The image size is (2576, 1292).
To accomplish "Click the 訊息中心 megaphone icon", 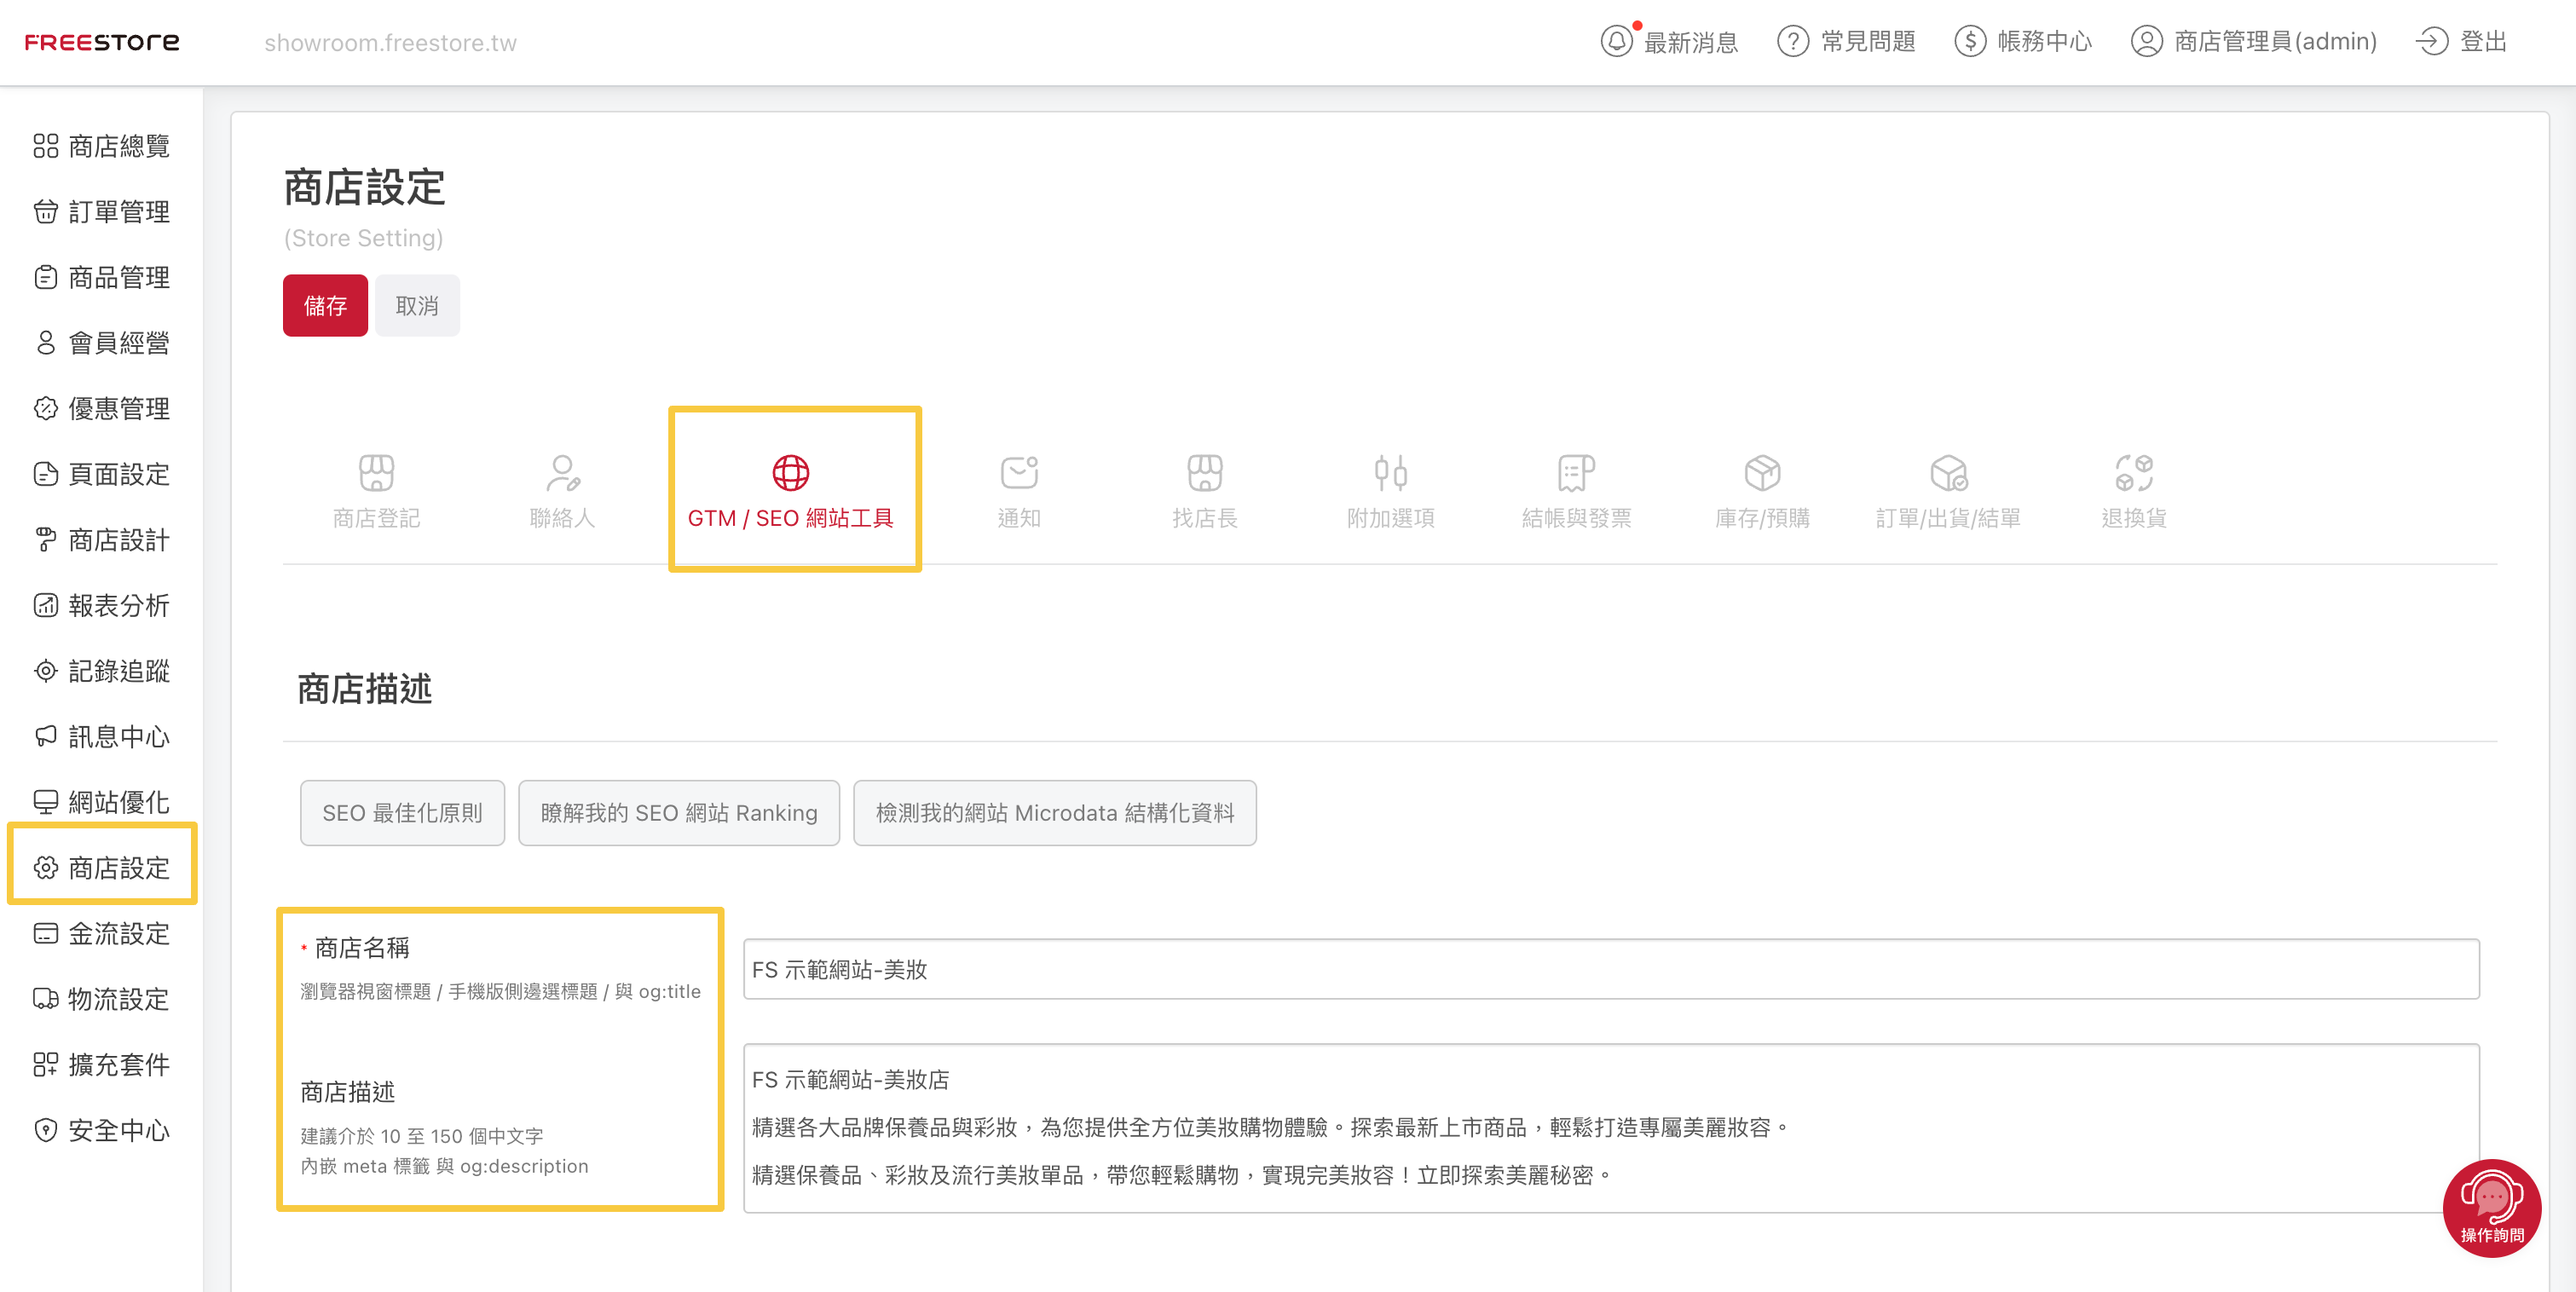I will [x=46, y=737].
